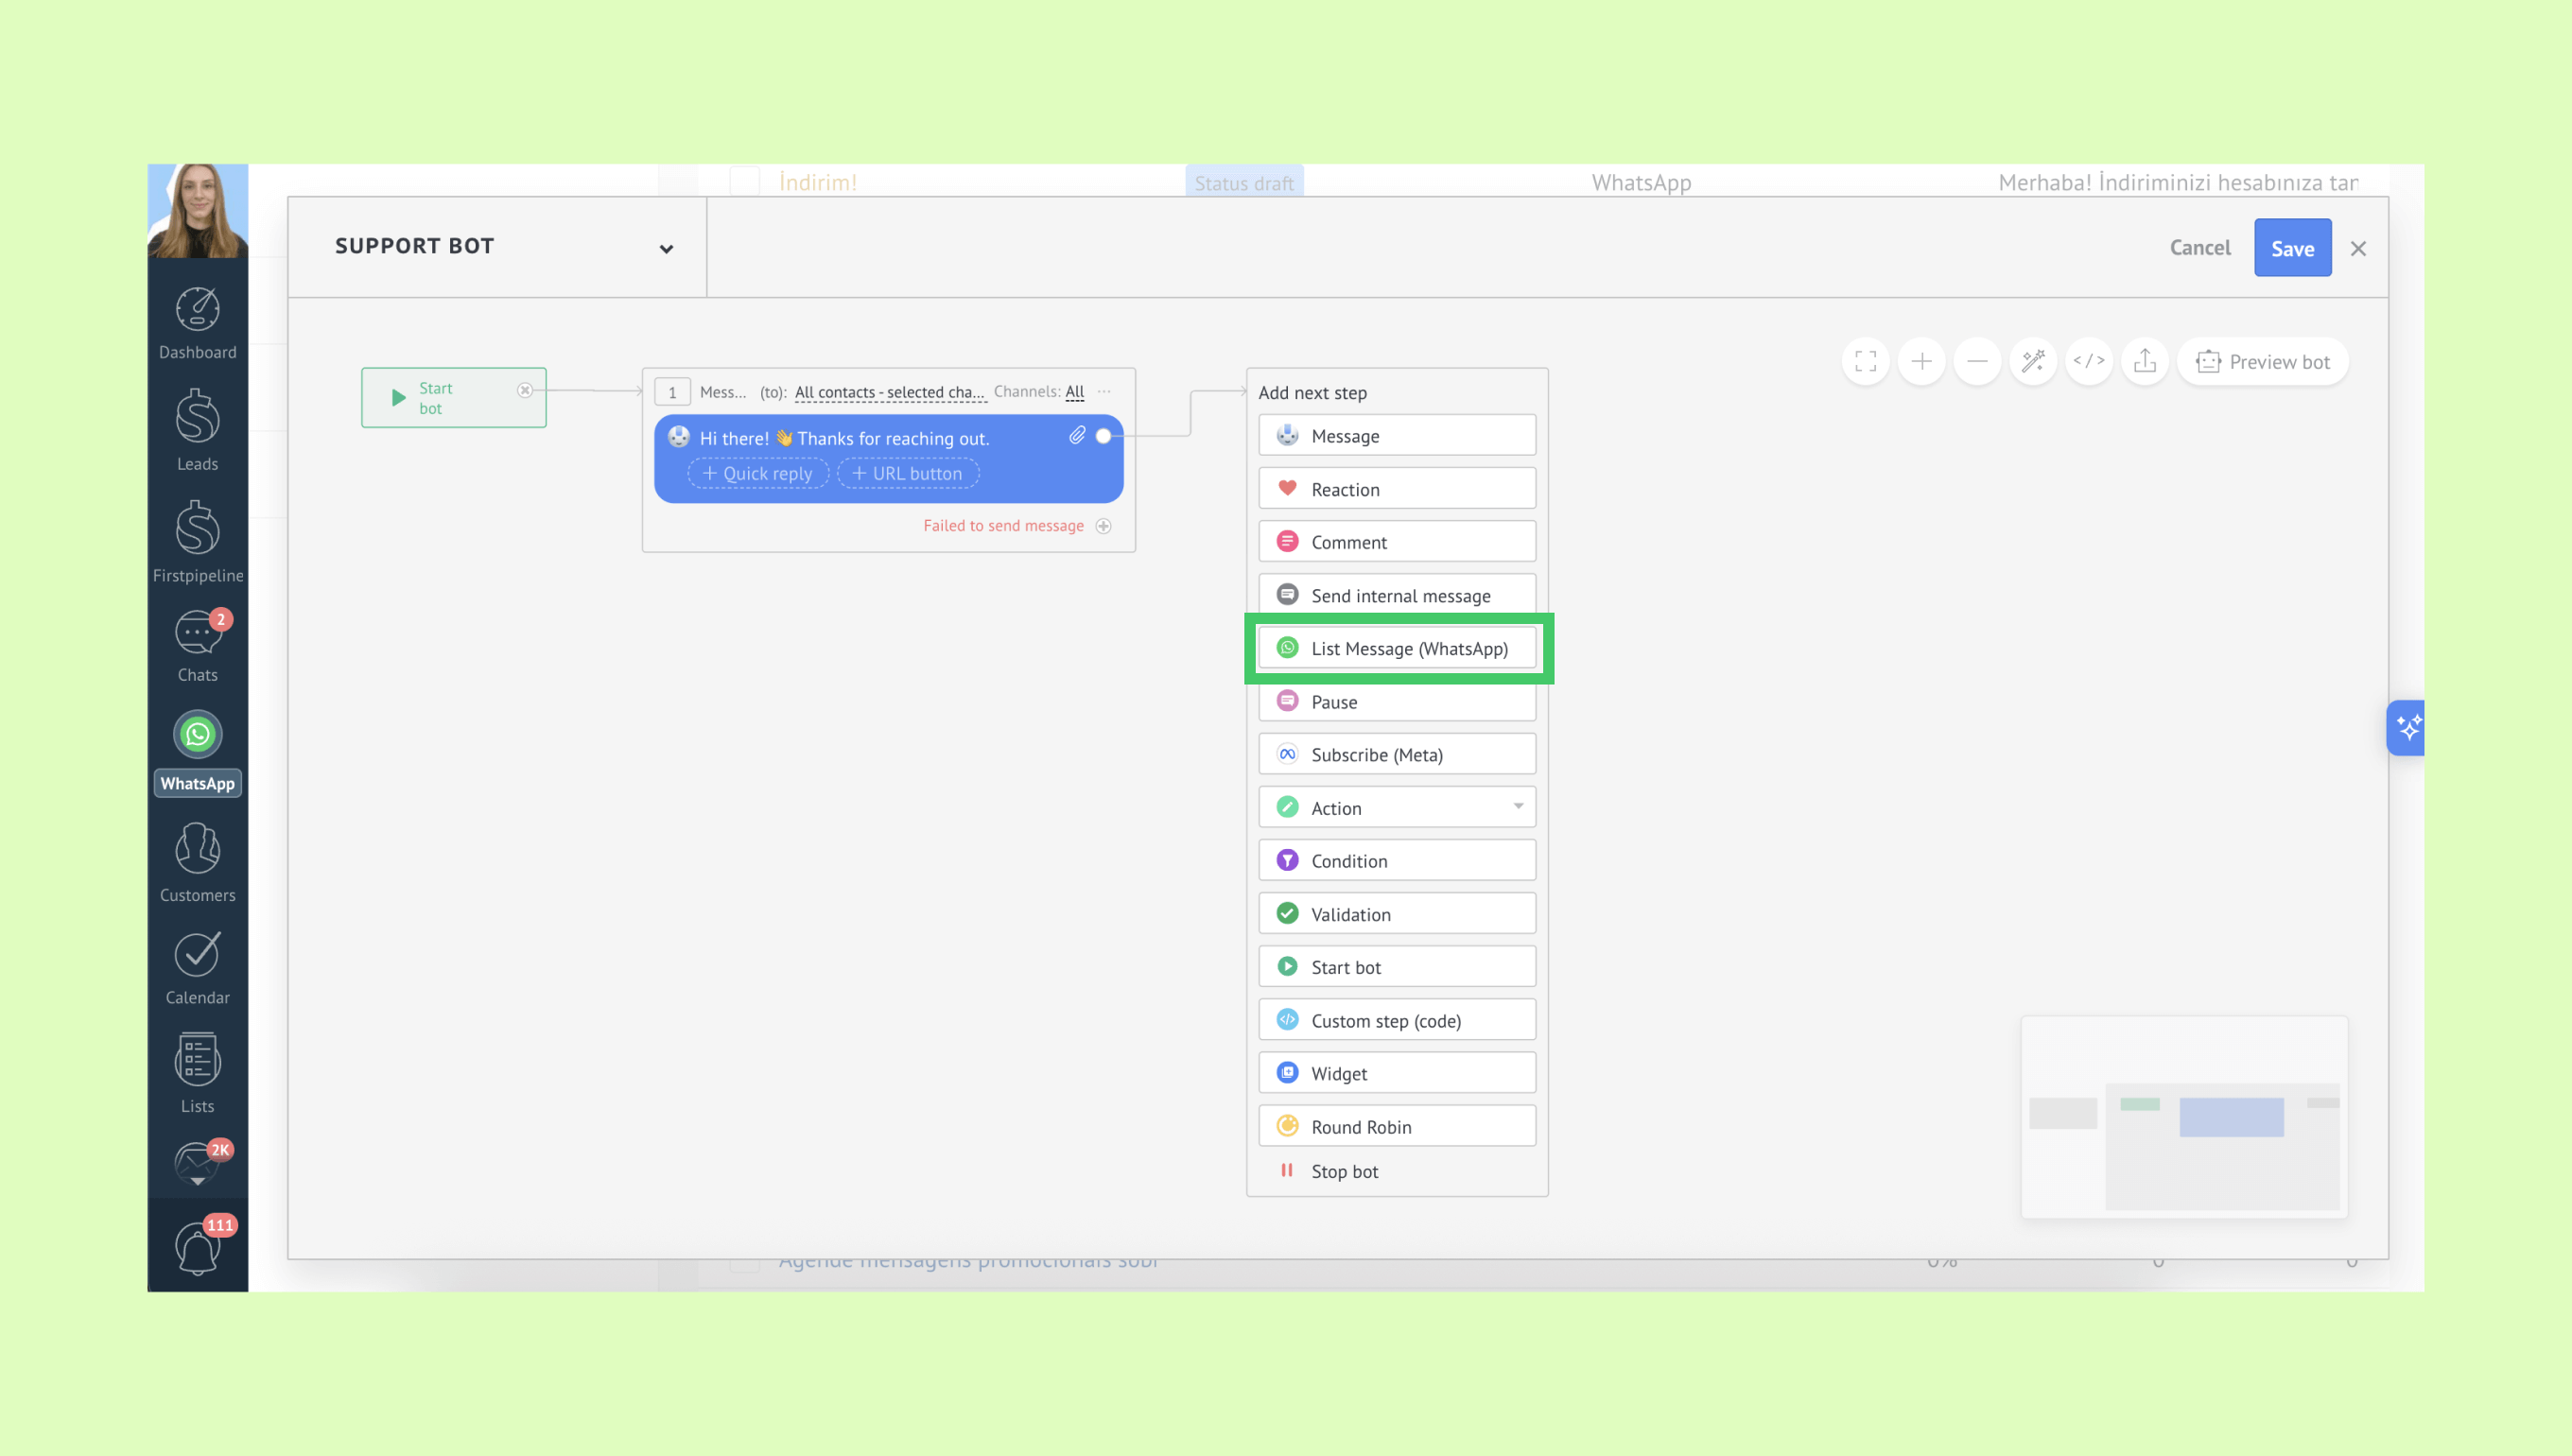Open the AI assistant sparkle button

(2408, 727)
